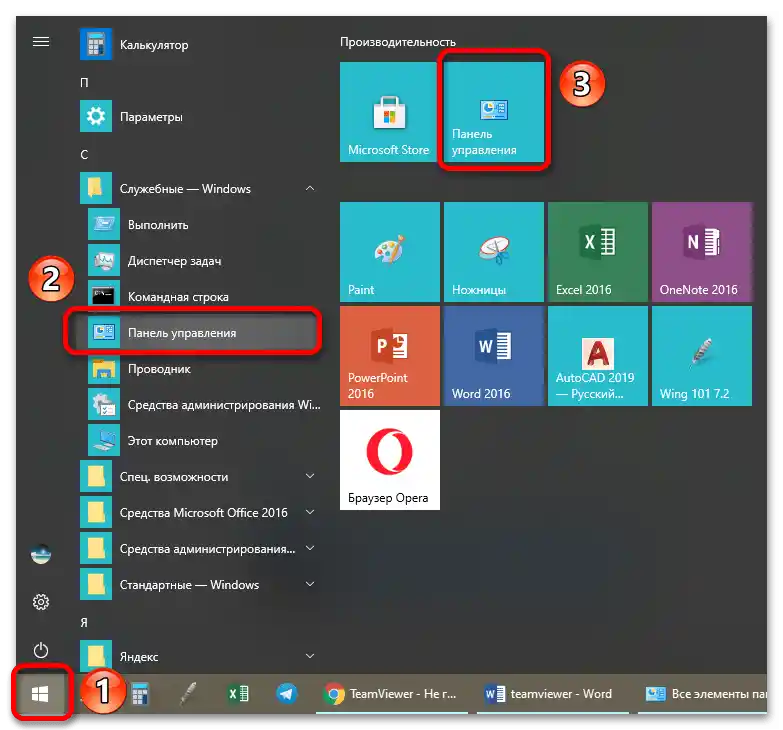The image size is (783, 730).
Task: Click the Производительность group header
Action: [x=397, y=42]
